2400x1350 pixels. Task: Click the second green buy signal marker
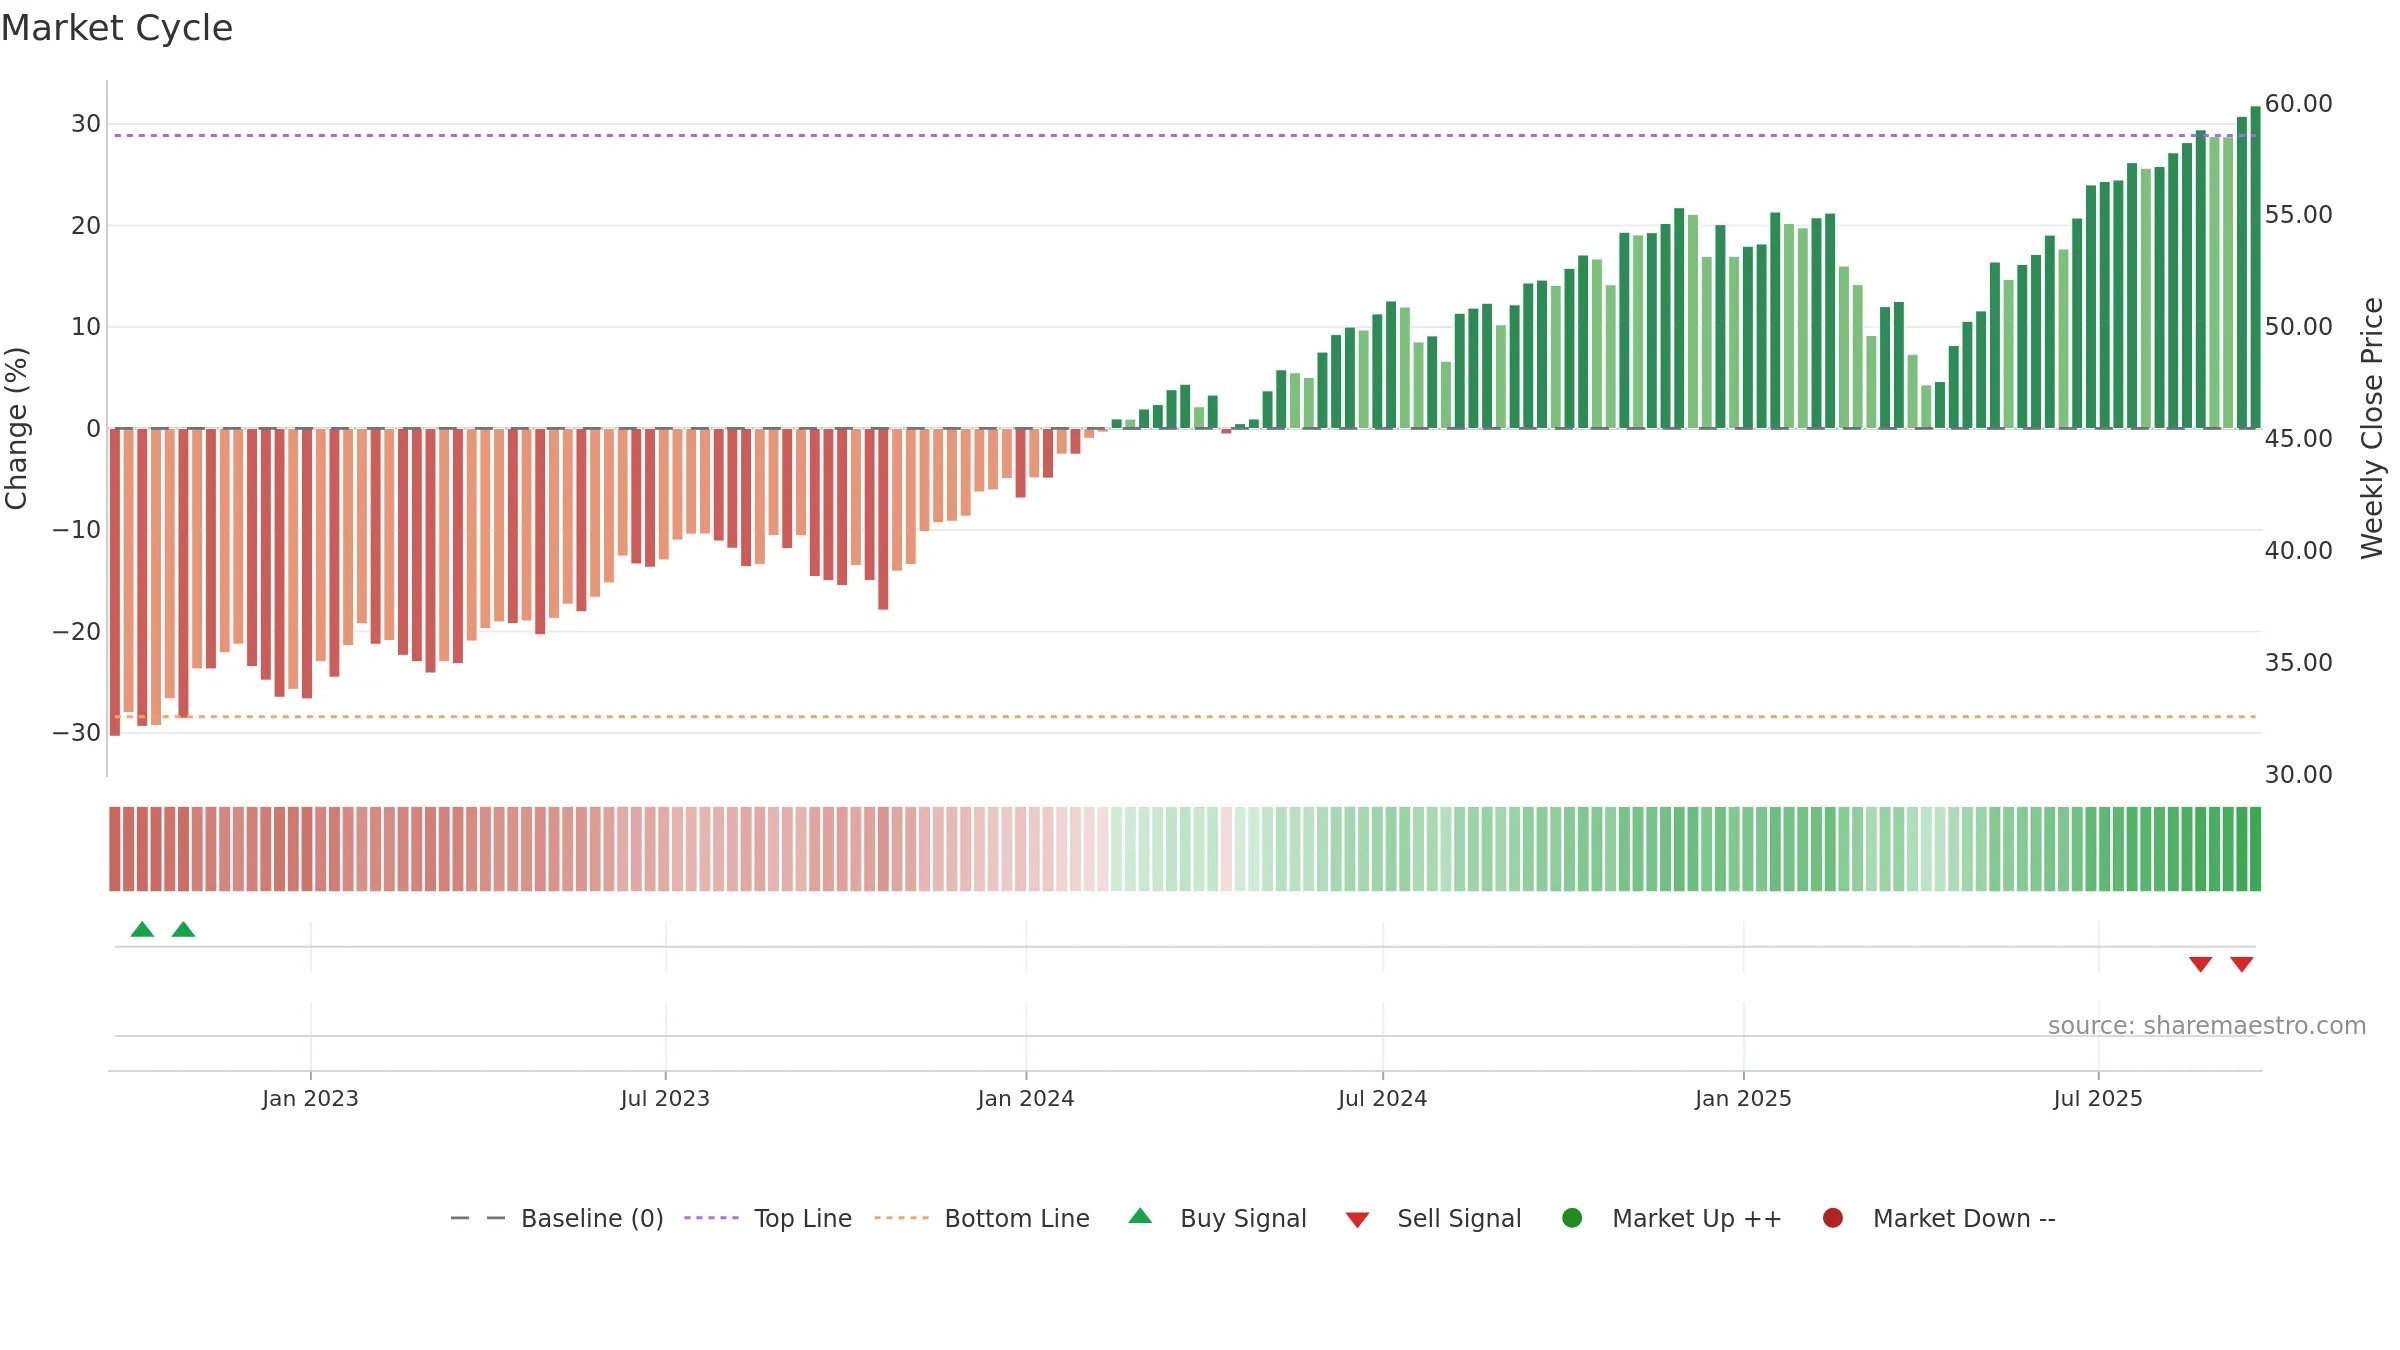coord(183,929)
